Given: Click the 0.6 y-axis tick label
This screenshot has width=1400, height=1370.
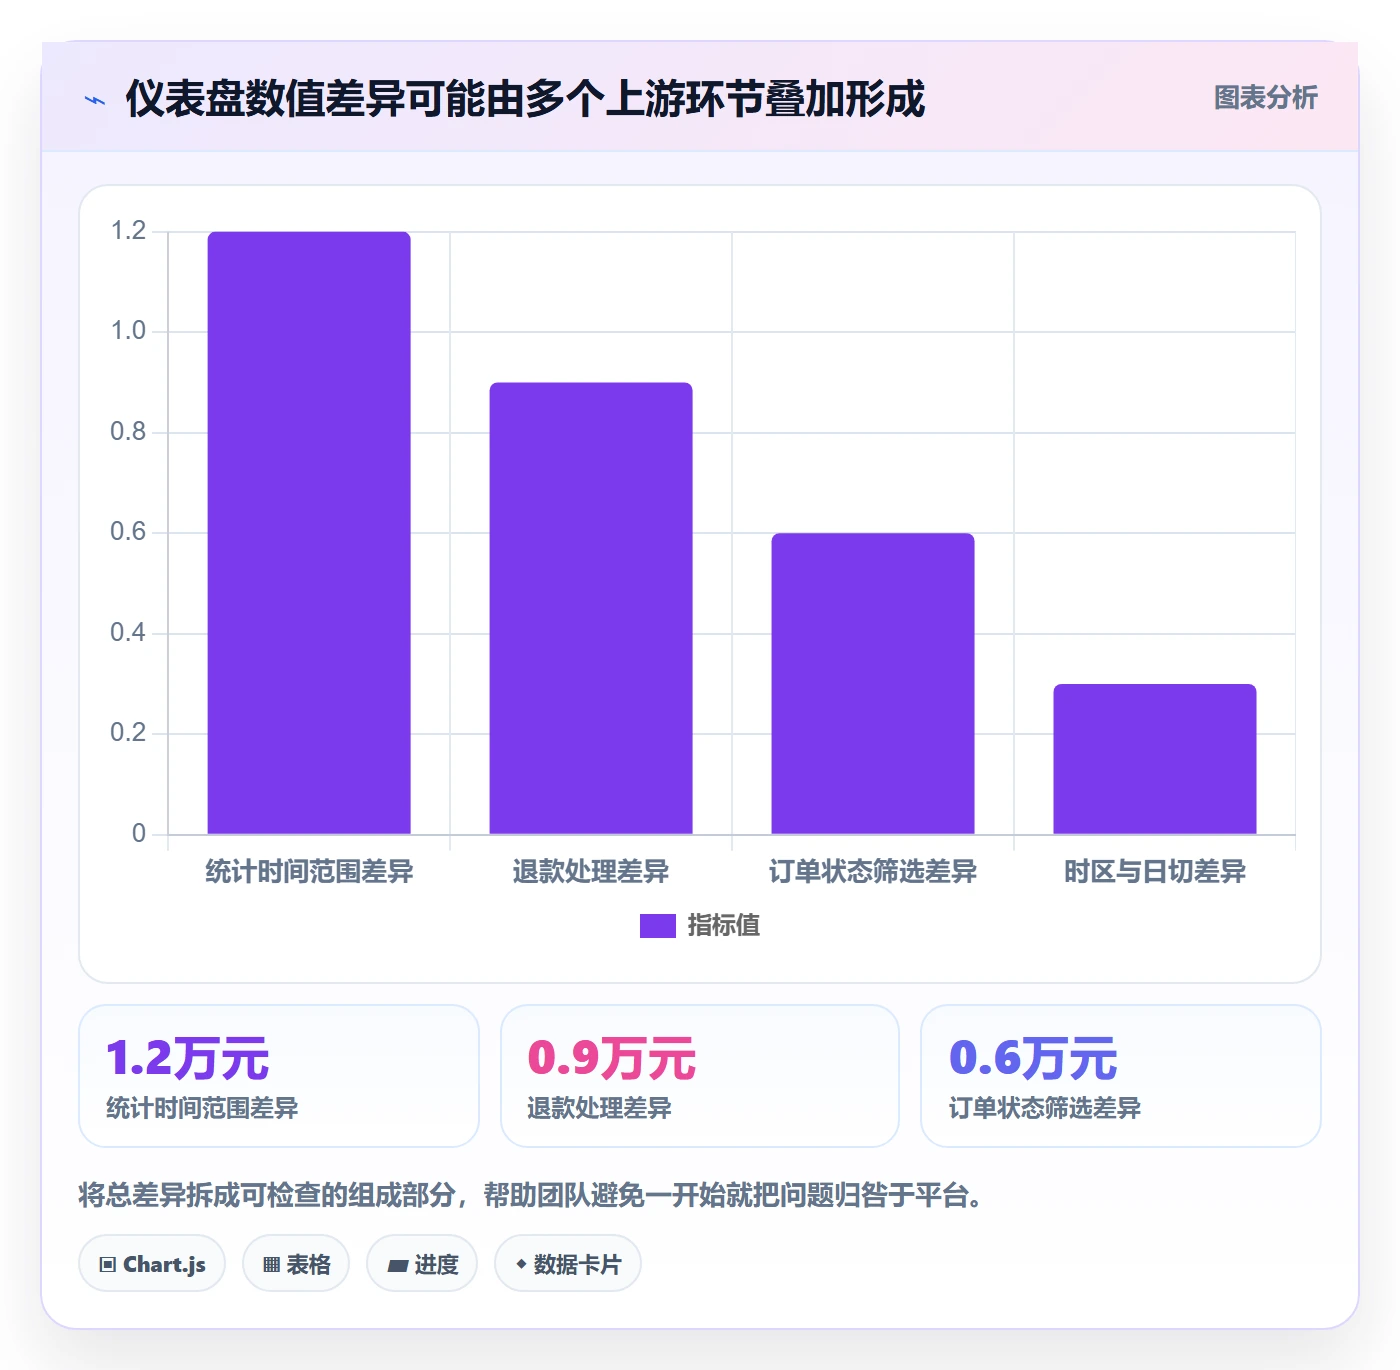Looking at the screenshot, I should [x=128, y=532].
